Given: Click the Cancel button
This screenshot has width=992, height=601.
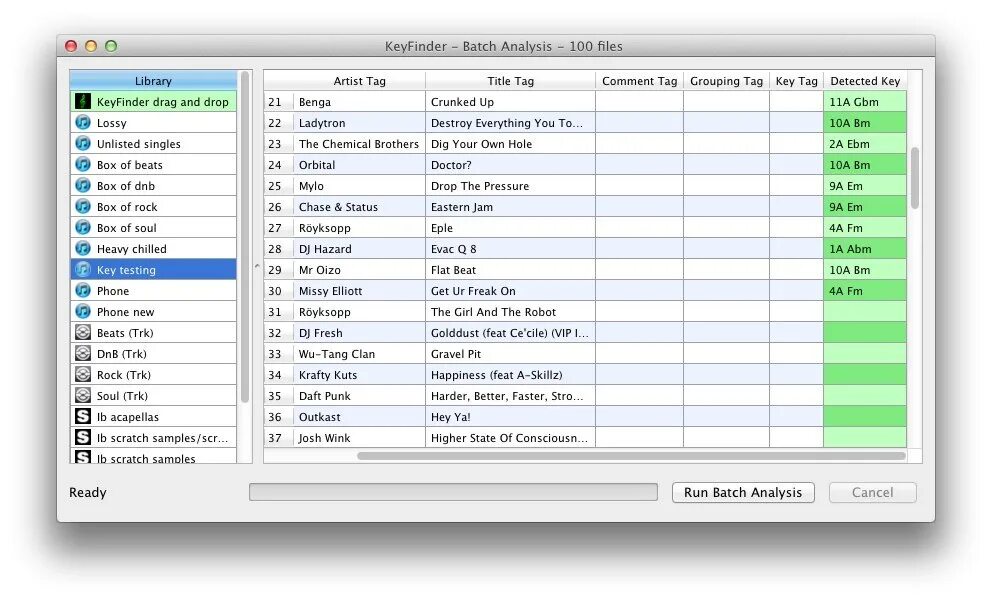Looking at the screenshot, I should 872,492.
